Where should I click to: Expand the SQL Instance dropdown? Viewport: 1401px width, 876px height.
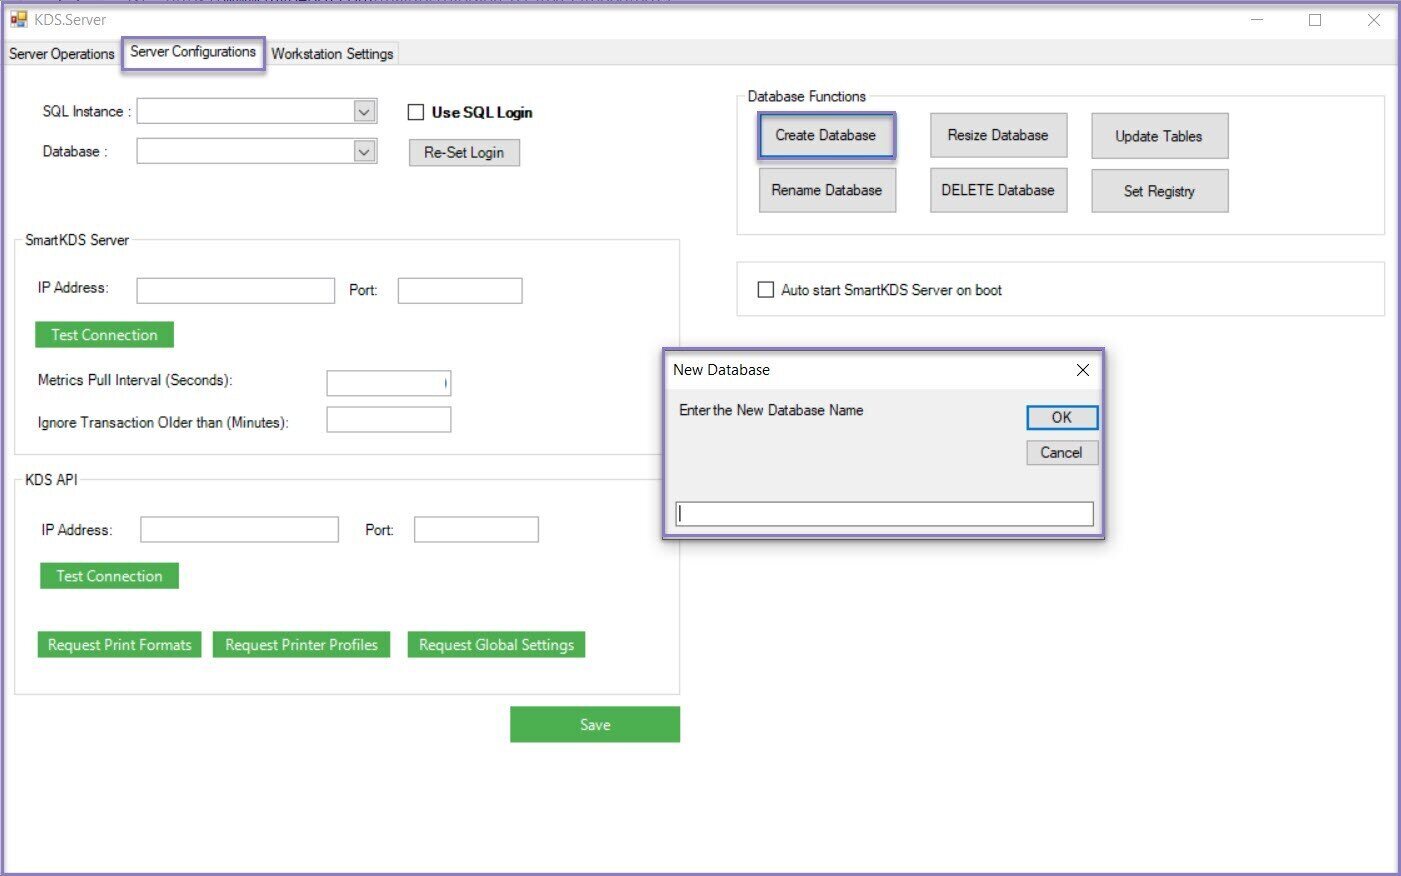pyautogui.click(x=365, y=112)
